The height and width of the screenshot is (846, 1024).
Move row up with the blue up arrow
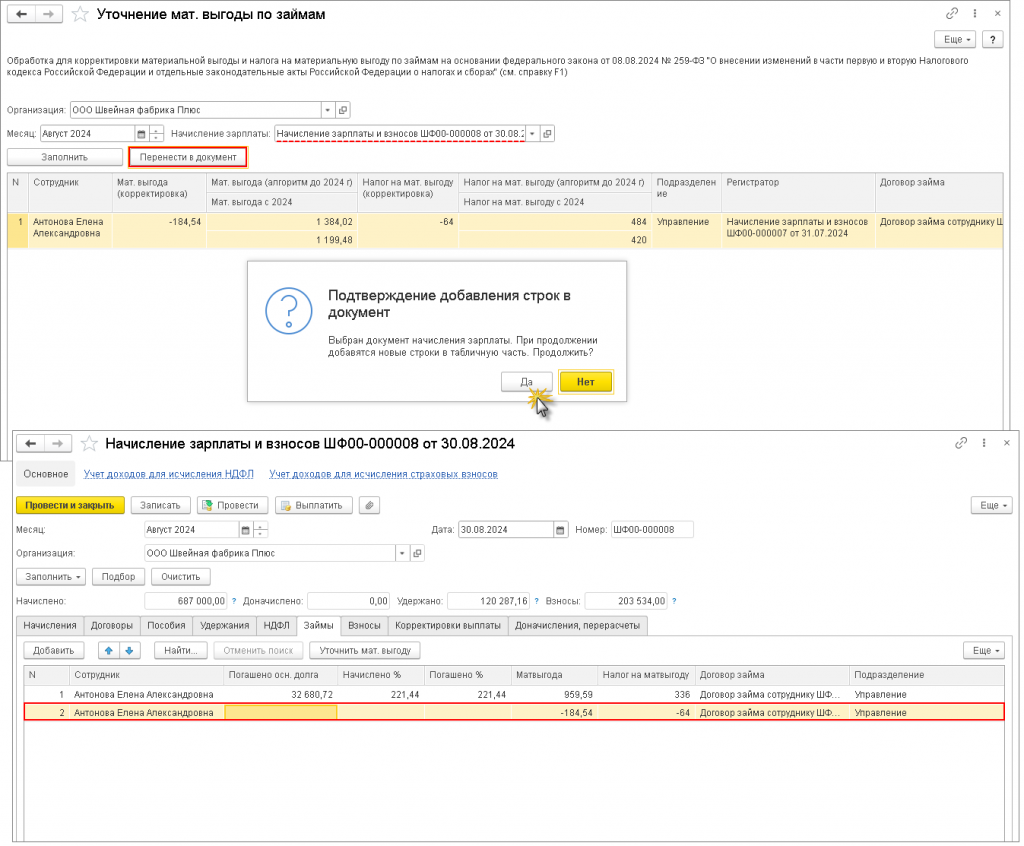click(x=109, y=651)
